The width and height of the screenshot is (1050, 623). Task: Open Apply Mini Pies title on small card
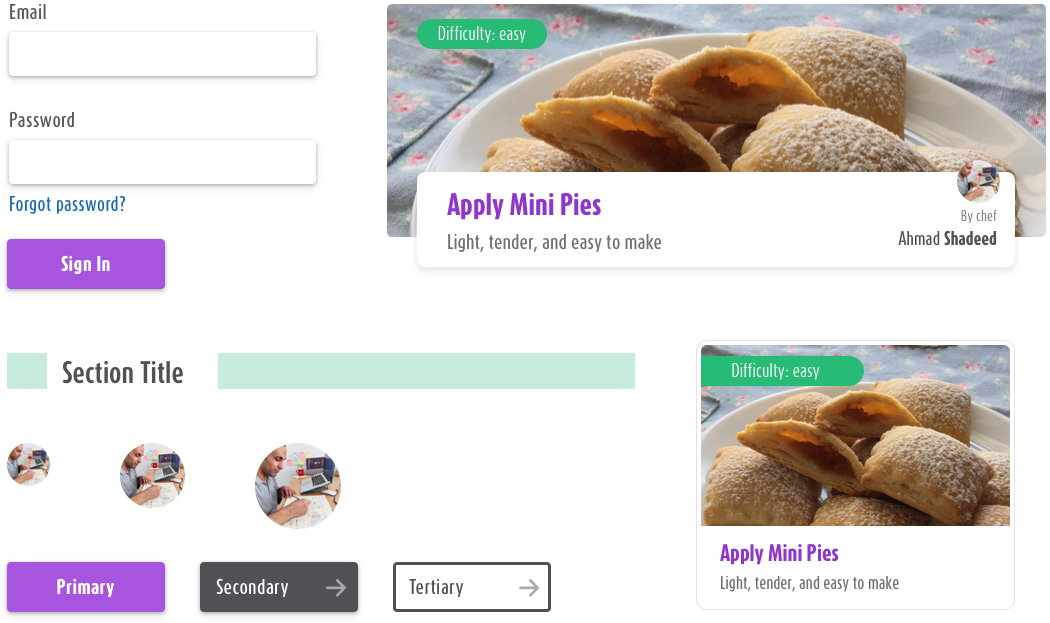[779, 553]
